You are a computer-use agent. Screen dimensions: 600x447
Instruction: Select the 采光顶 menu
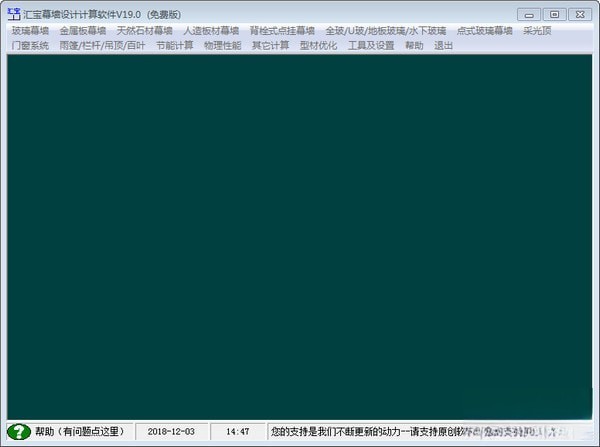pyautogui.click(x=537, y=31)
